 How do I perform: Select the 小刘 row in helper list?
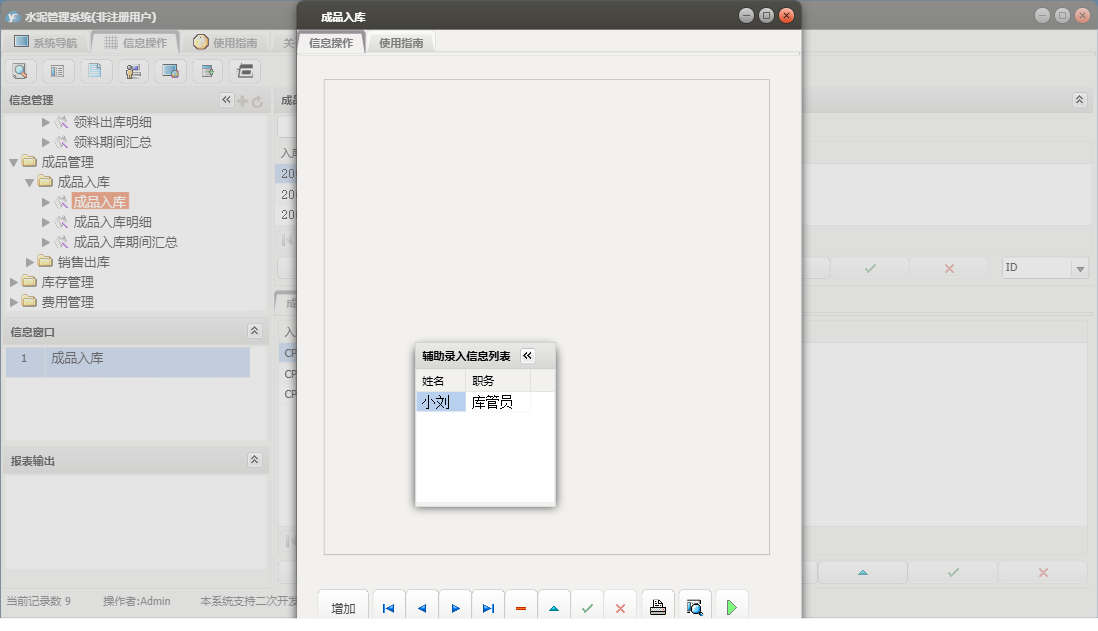pyautogui.click(x=440, y=402)
